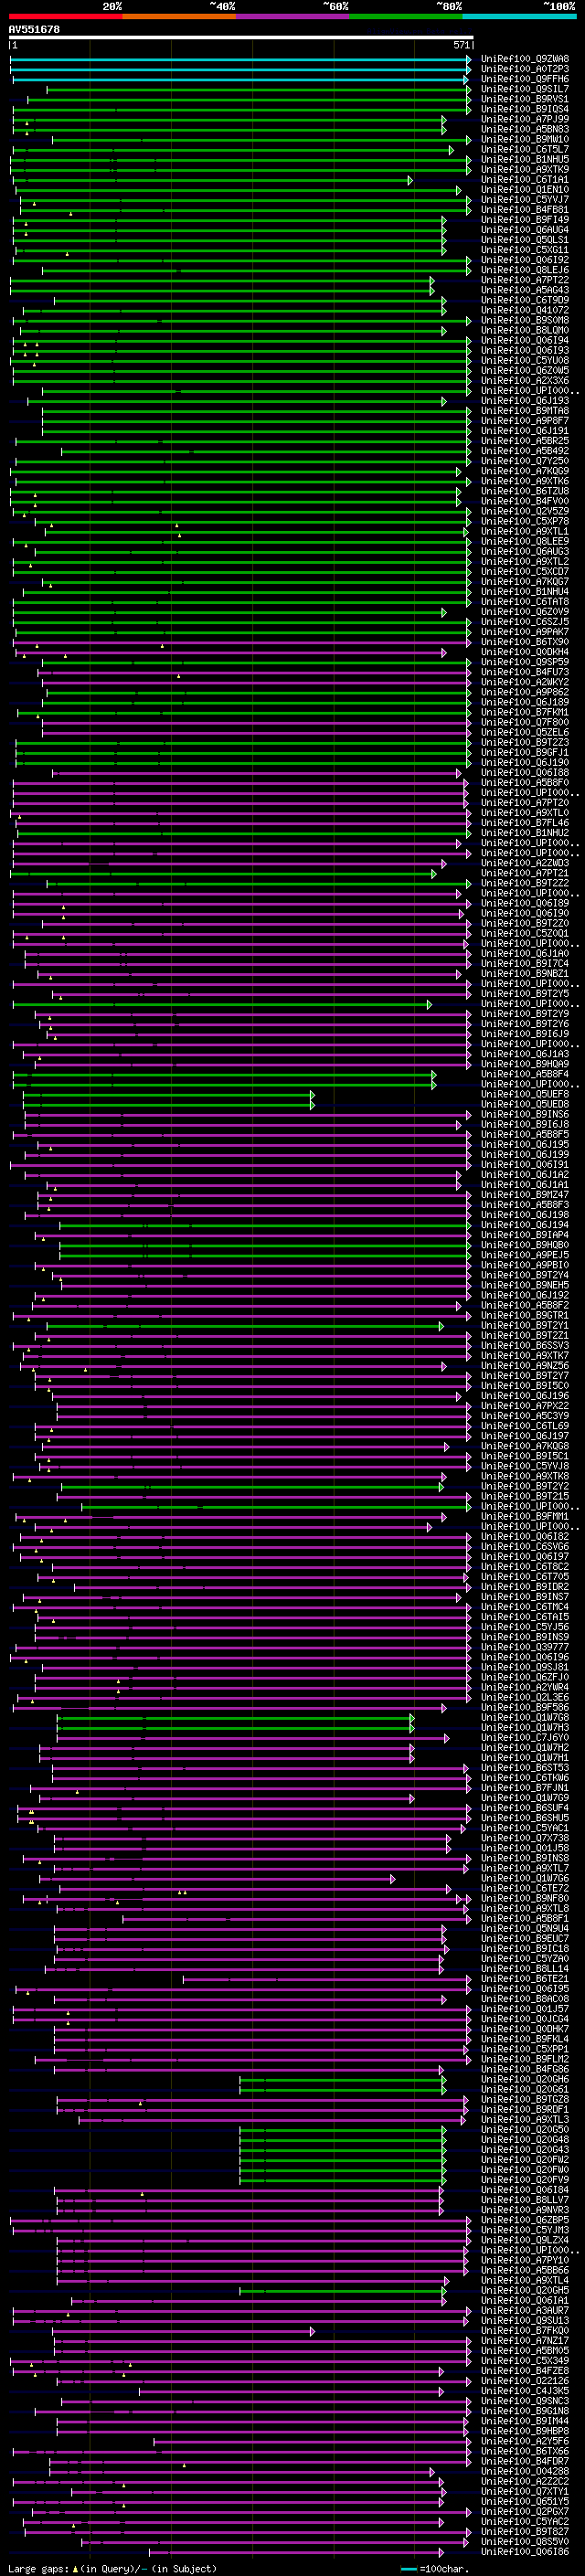Viewport: 585px width, 2576px height.
Task: Select the UniRef100_A7KQG8 label
Action: 525,1446
